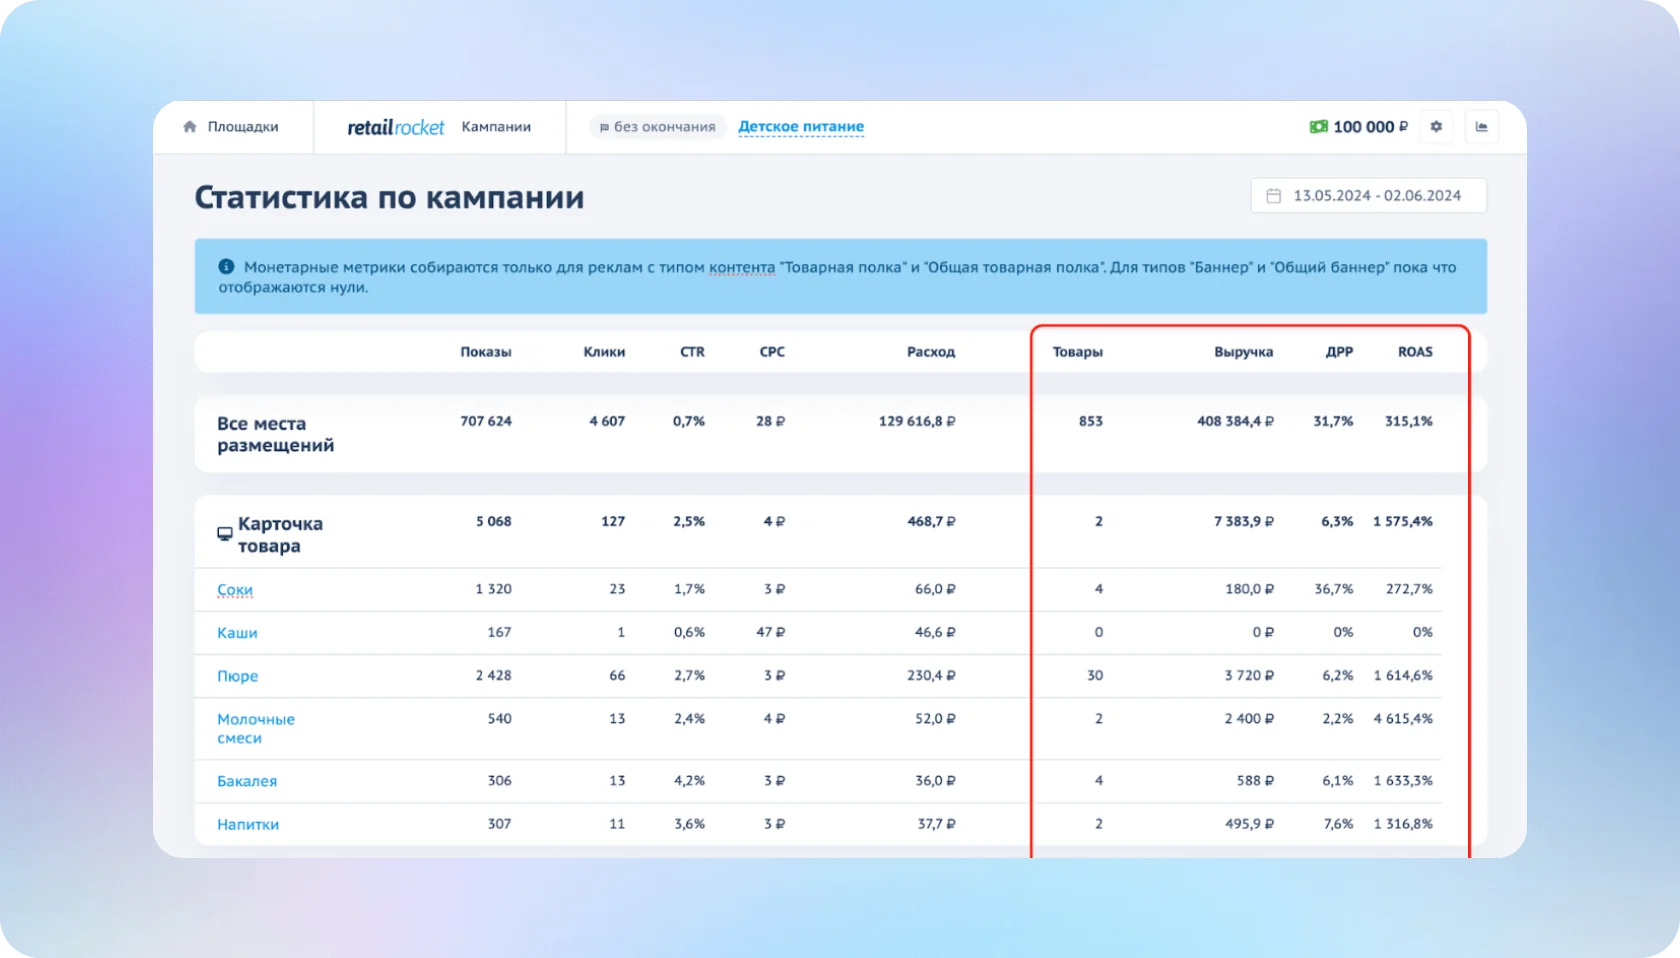Open the Пюре placement link
1680x958 pixels.
pos(238,676)
